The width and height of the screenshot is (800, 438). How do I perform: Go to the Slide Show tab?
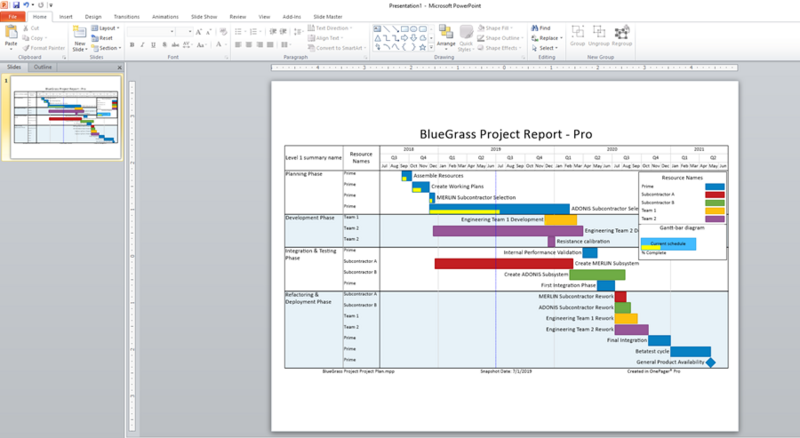204,17
